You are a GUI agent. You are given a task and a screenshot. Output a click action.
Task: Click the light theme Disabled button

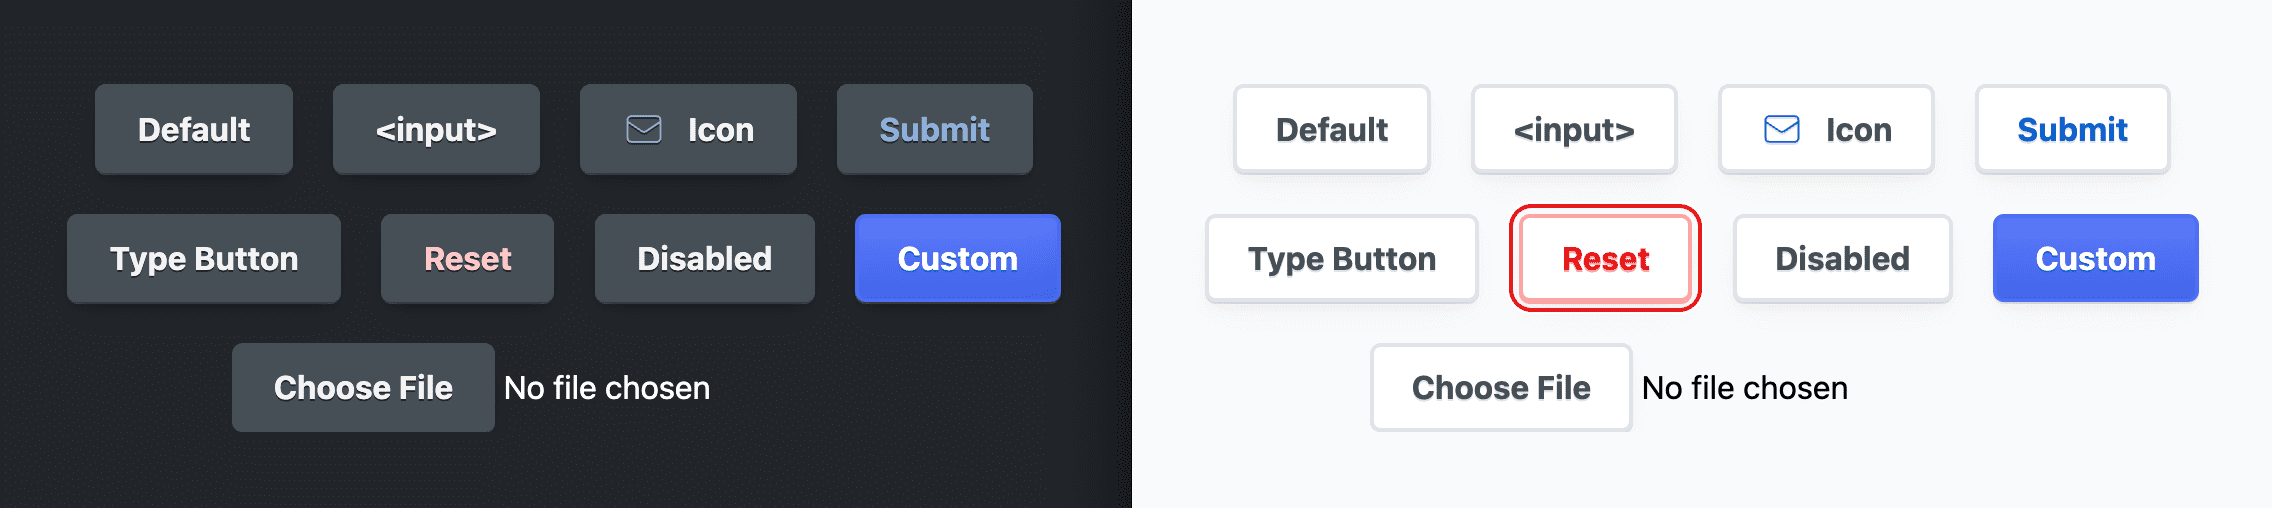[x=1842, y=258]
